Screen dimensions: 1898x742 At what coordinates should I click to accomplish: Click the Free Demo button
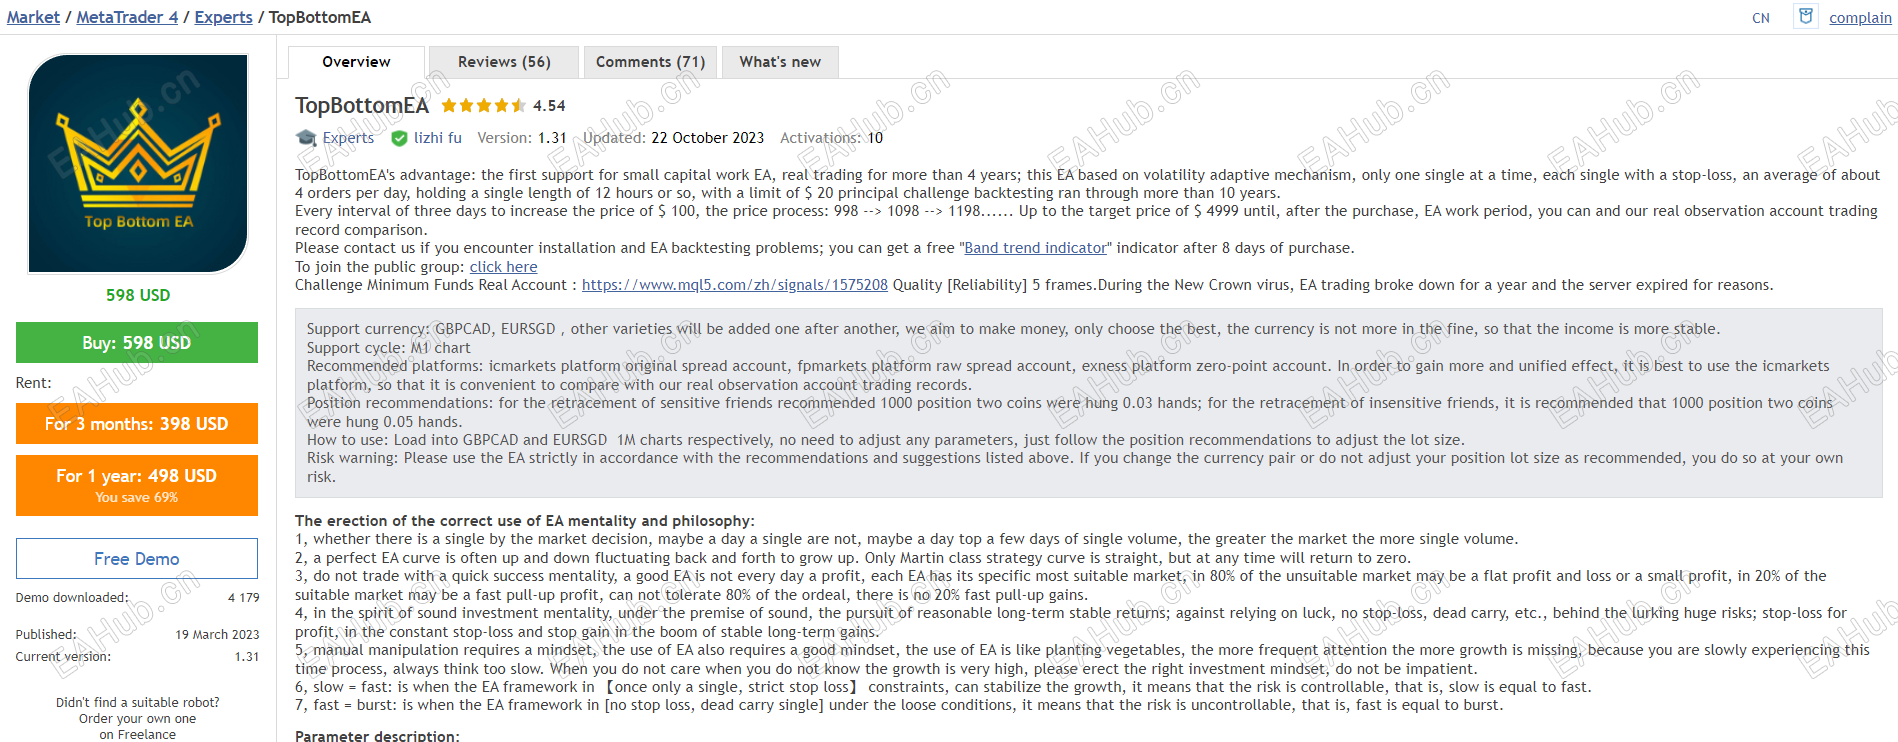pyautogui.click(x=137, y=559)
